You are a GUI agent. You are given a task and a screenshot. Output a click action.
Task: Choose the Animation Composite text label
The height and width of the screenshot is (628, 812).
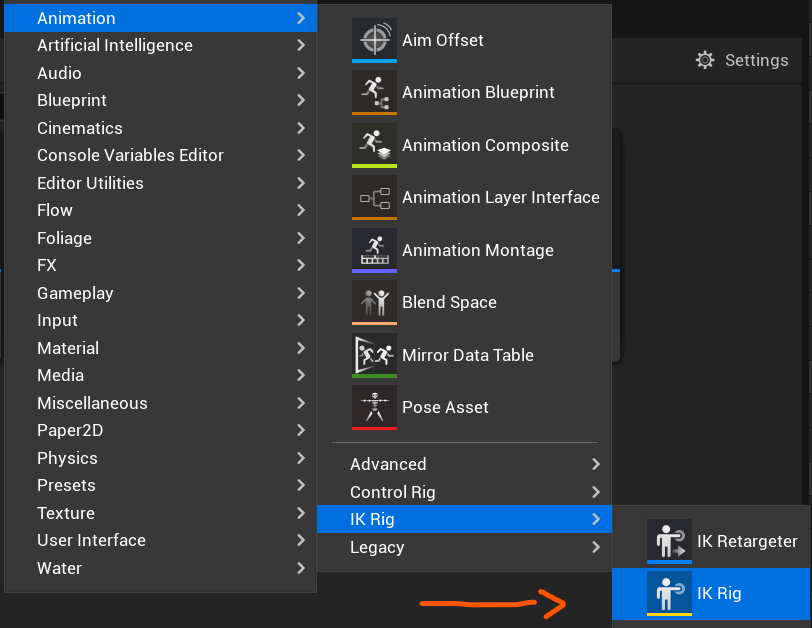[x=485, y=145]
